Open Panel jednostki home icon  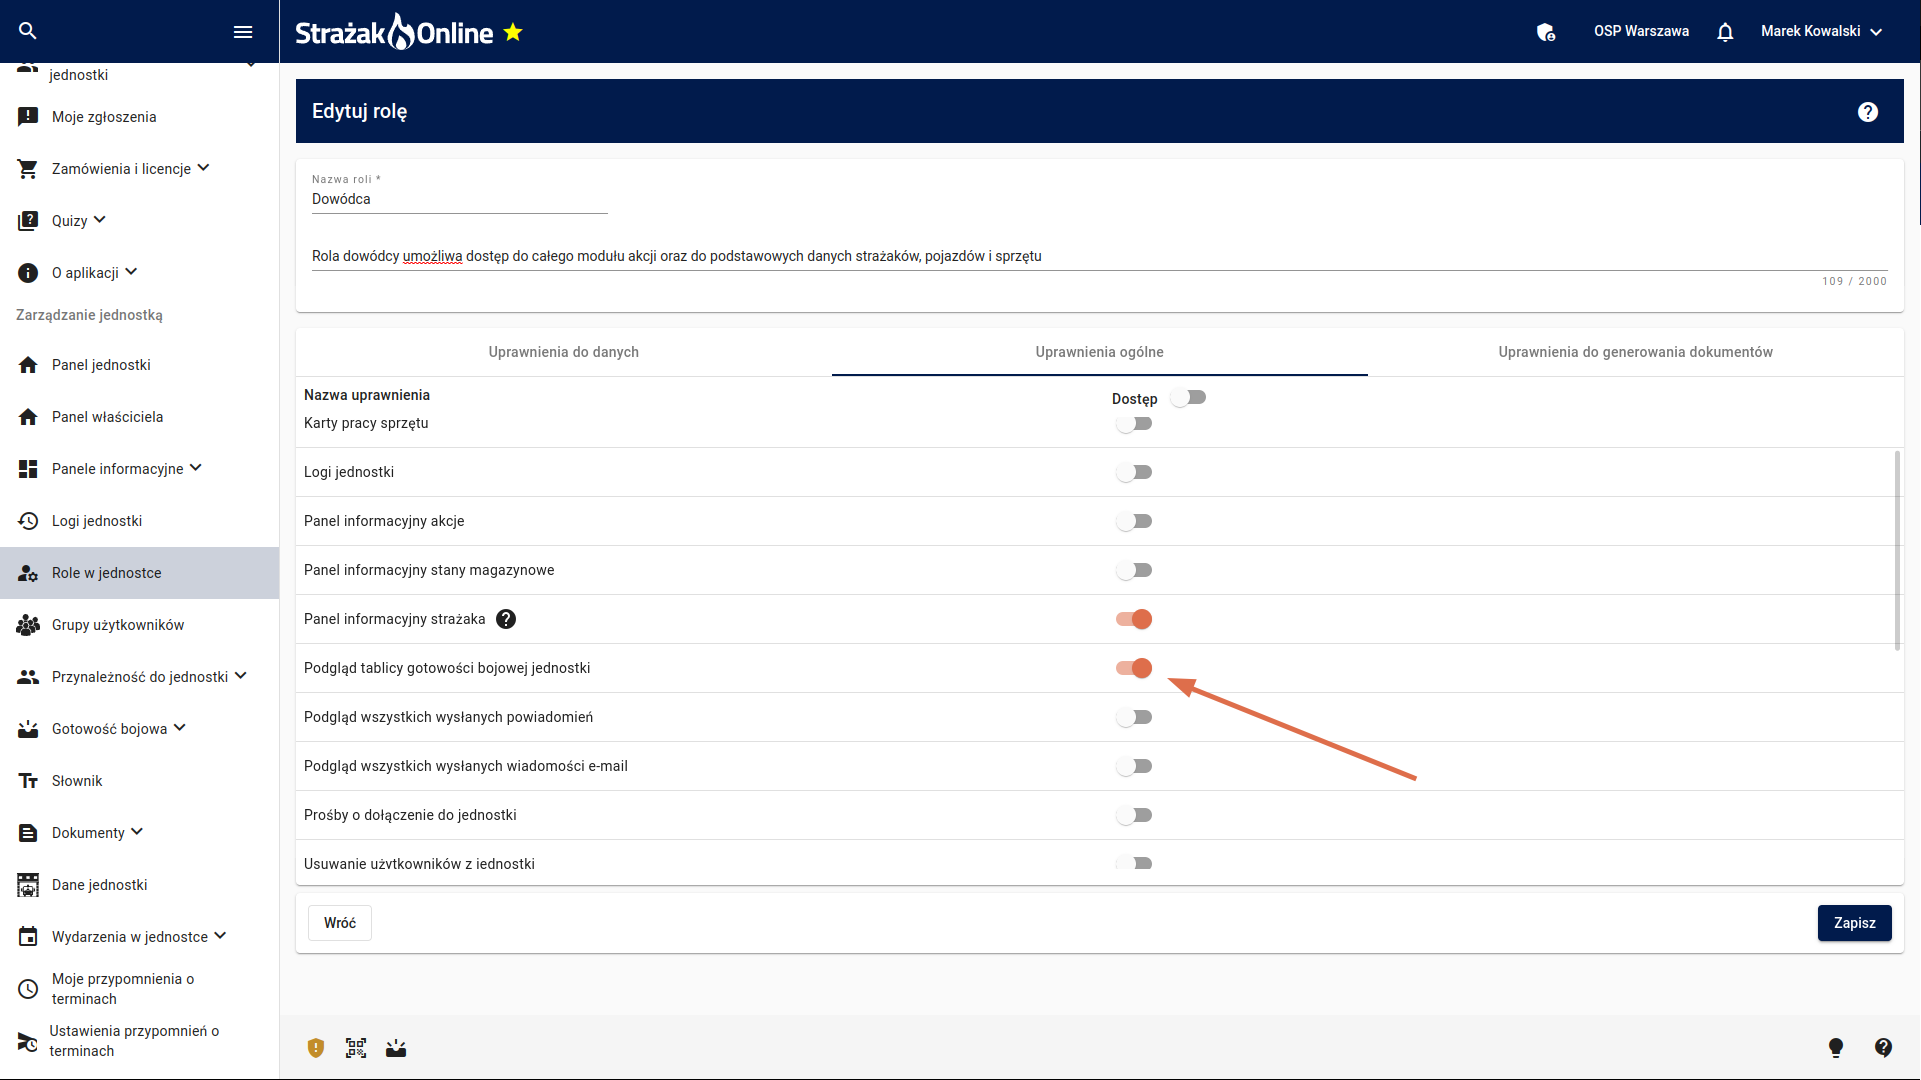pyautogui.click(x=28, y=365)
